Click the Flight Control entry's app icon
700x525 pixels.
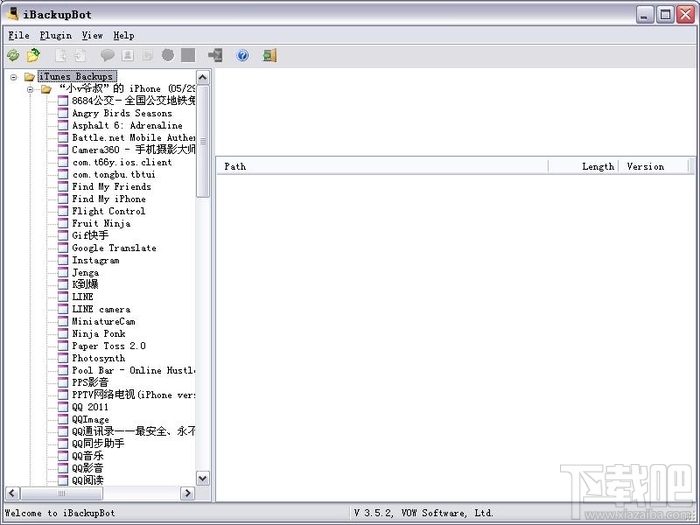pos(63,211)
